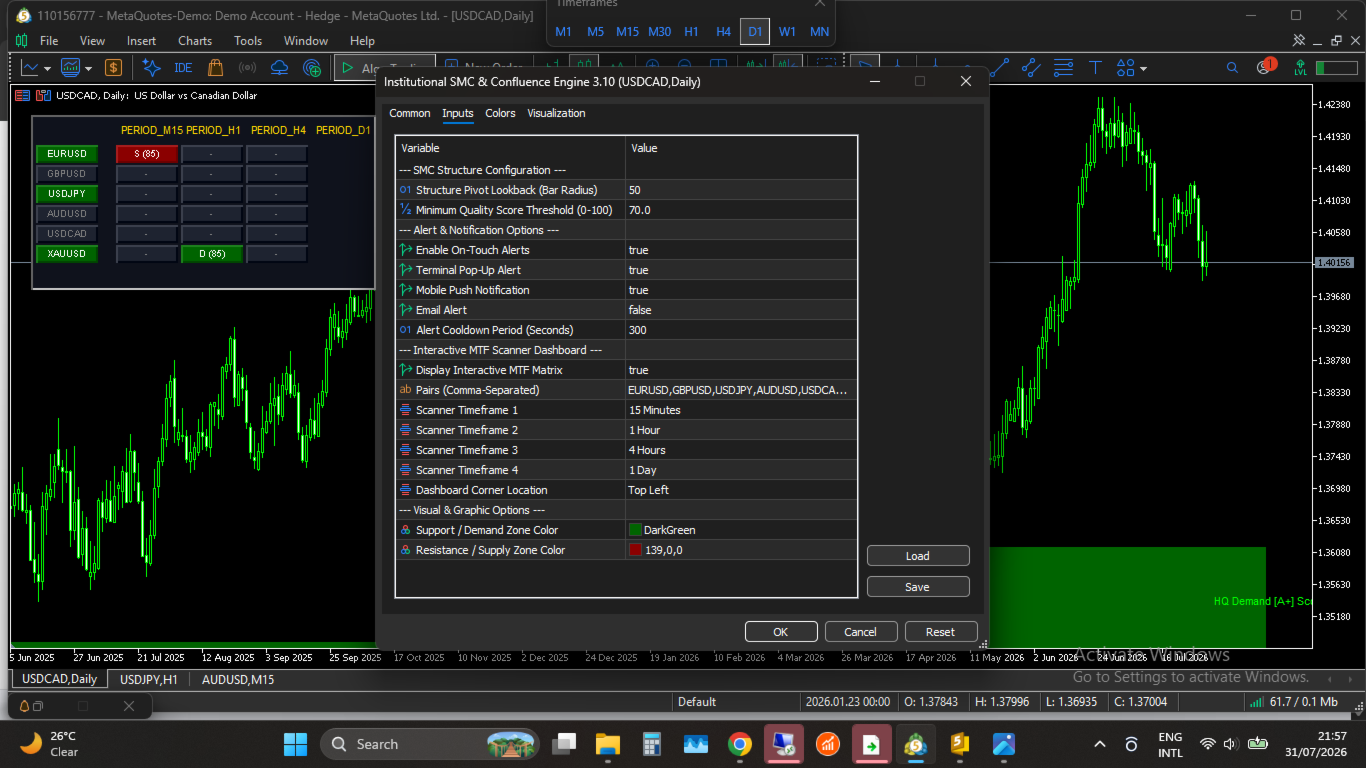Toggle the Email Alert false value
1366x768 pixels.
pos(741,310)
